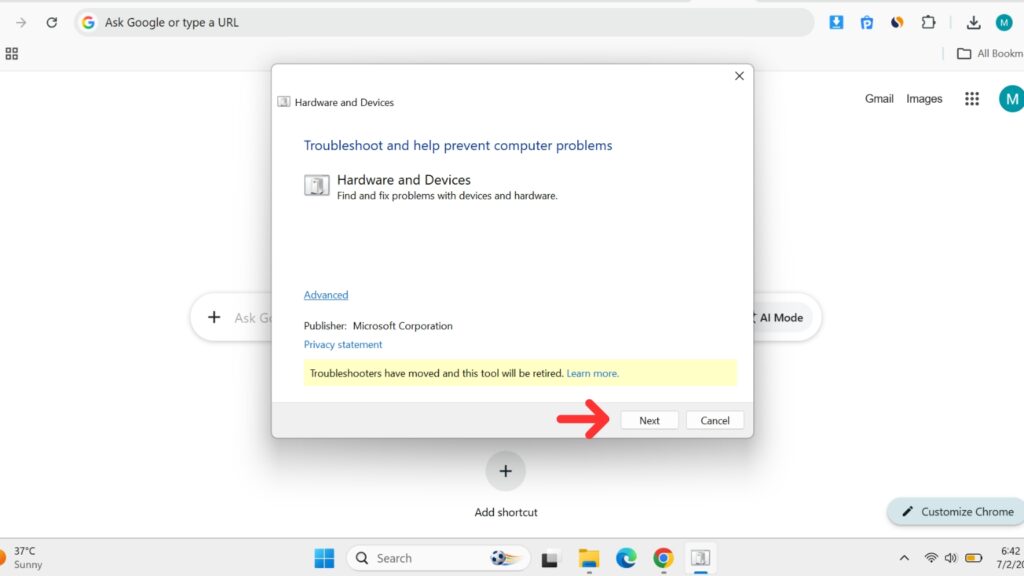Open the Privacy statement link

(343, 344)
